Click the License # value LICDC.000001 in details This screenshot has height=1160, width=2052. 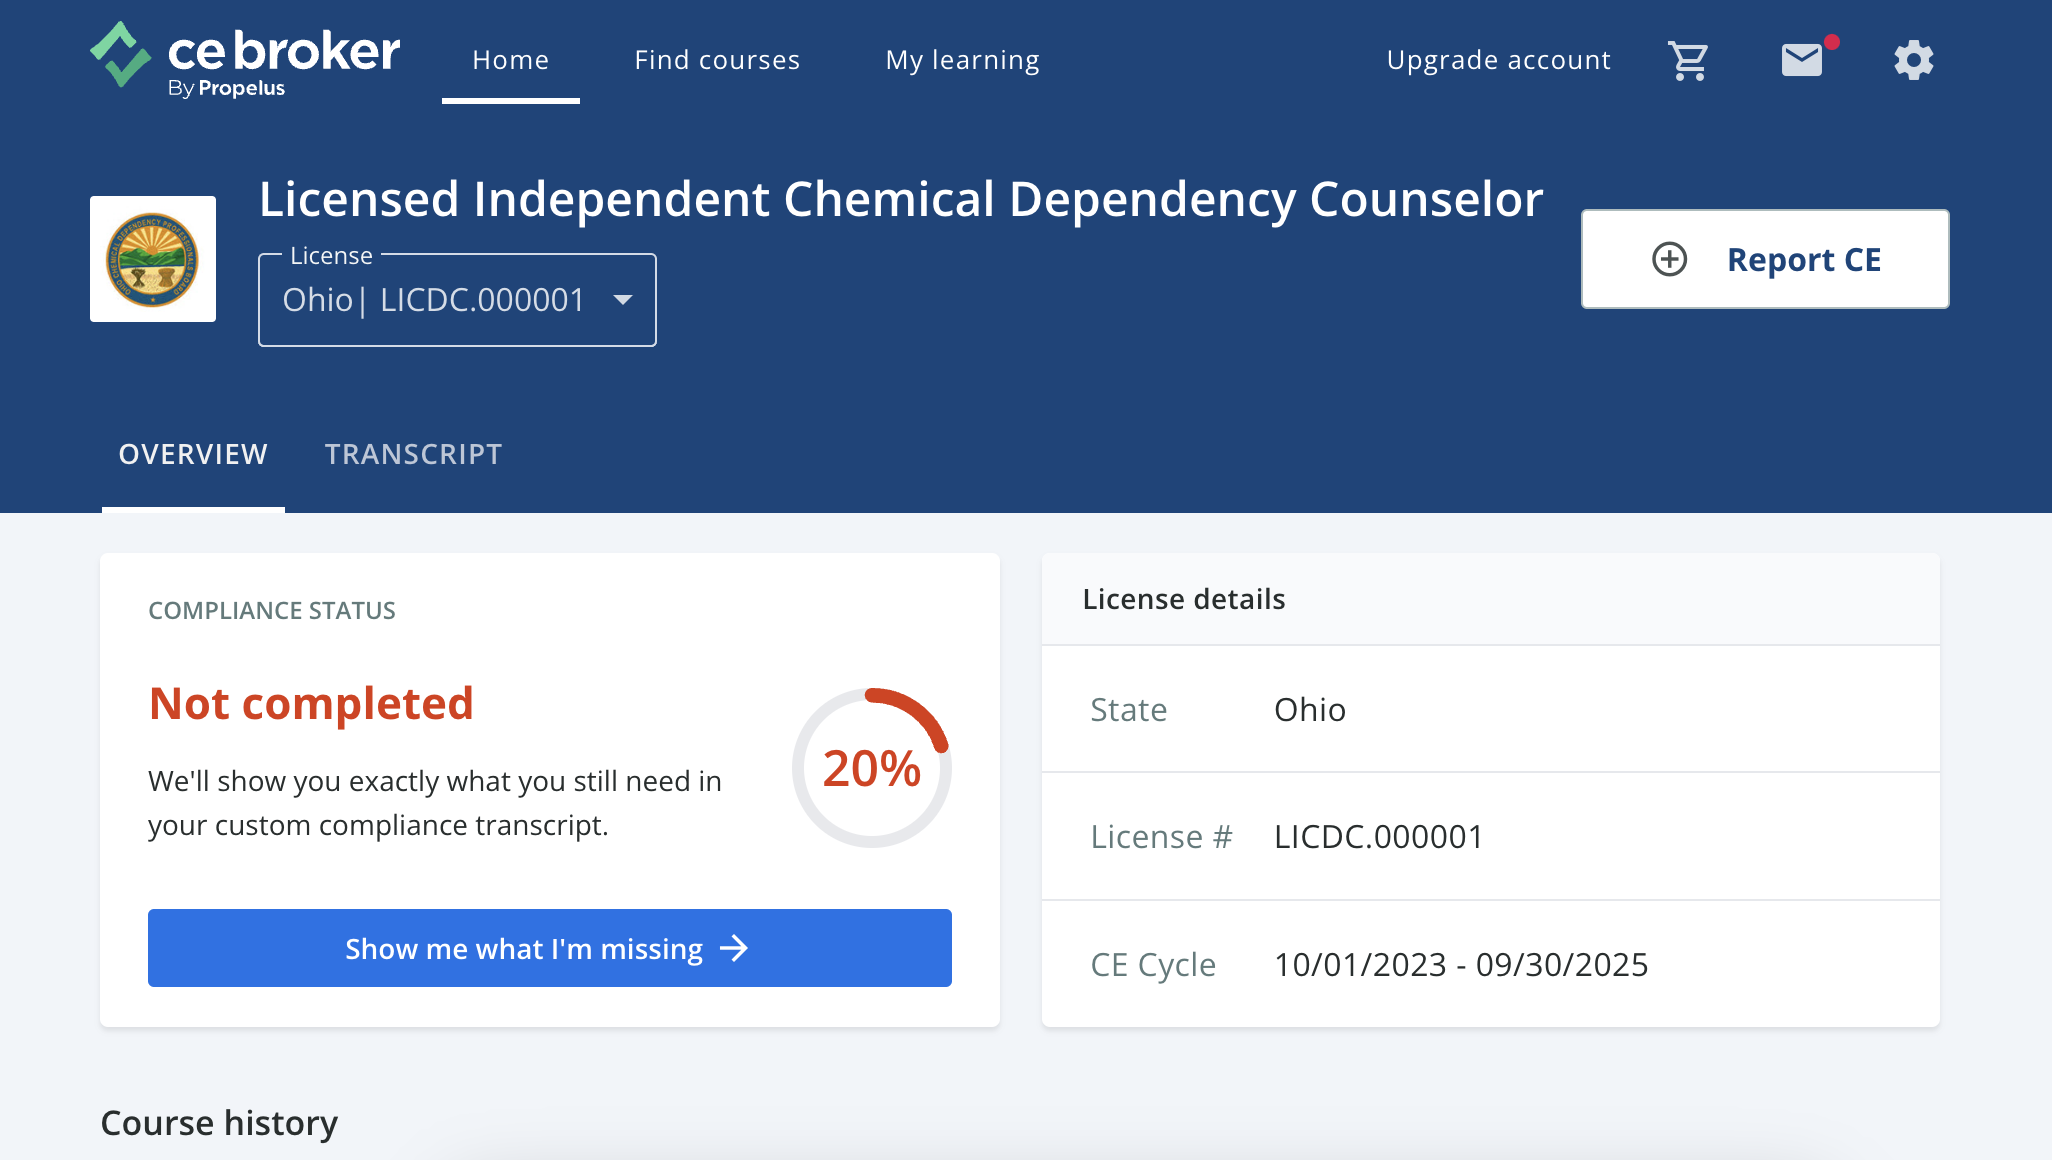(1379, 836)
